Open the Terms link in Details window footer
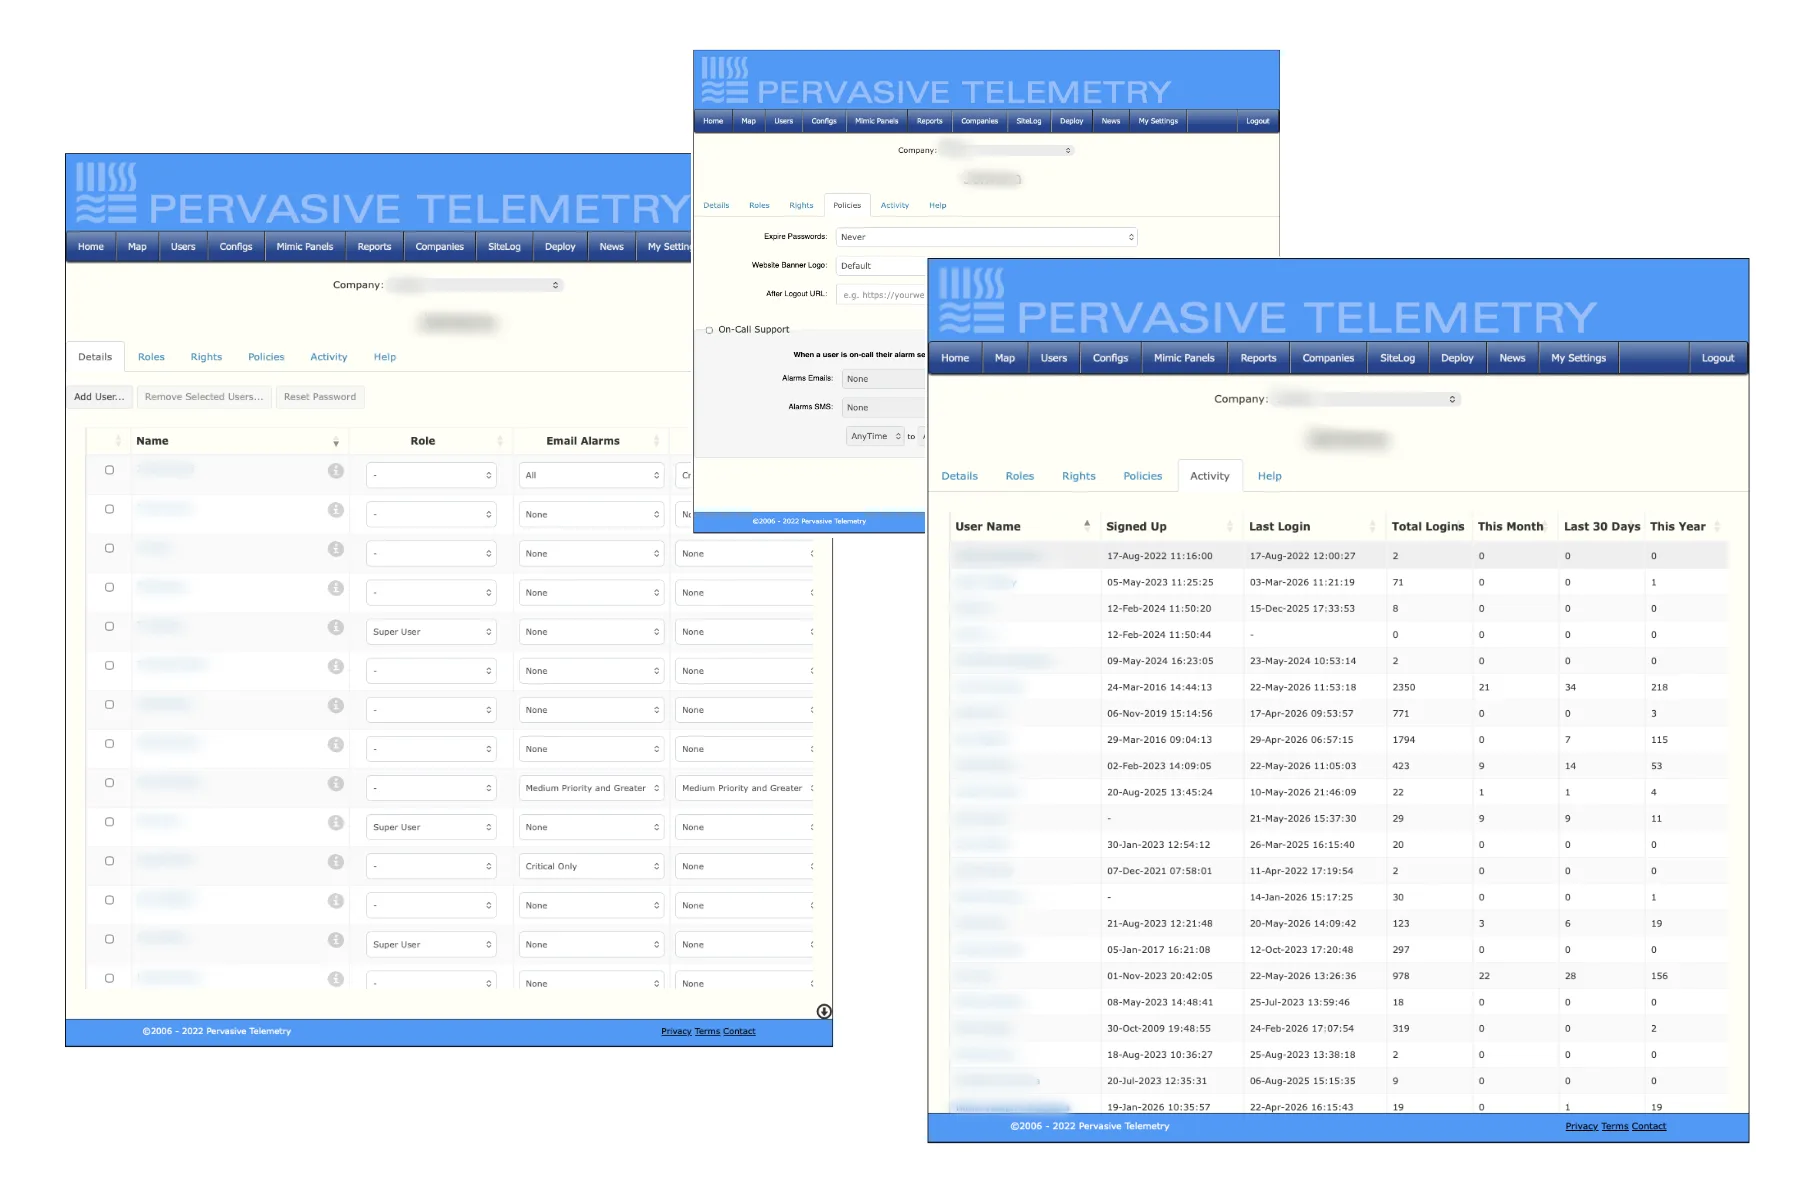This screenshot has width=1800, height=1200. [707, 1031]
